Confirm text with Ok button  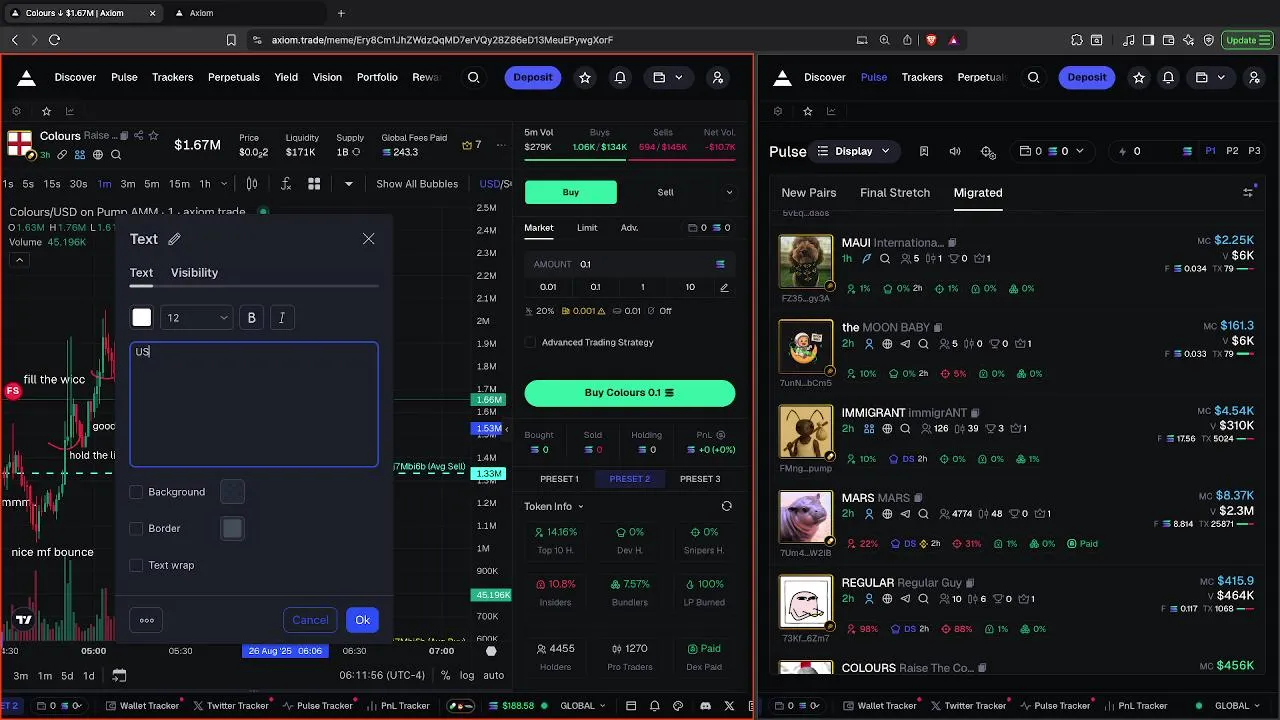pyautogui.click(x=363, y=620)
